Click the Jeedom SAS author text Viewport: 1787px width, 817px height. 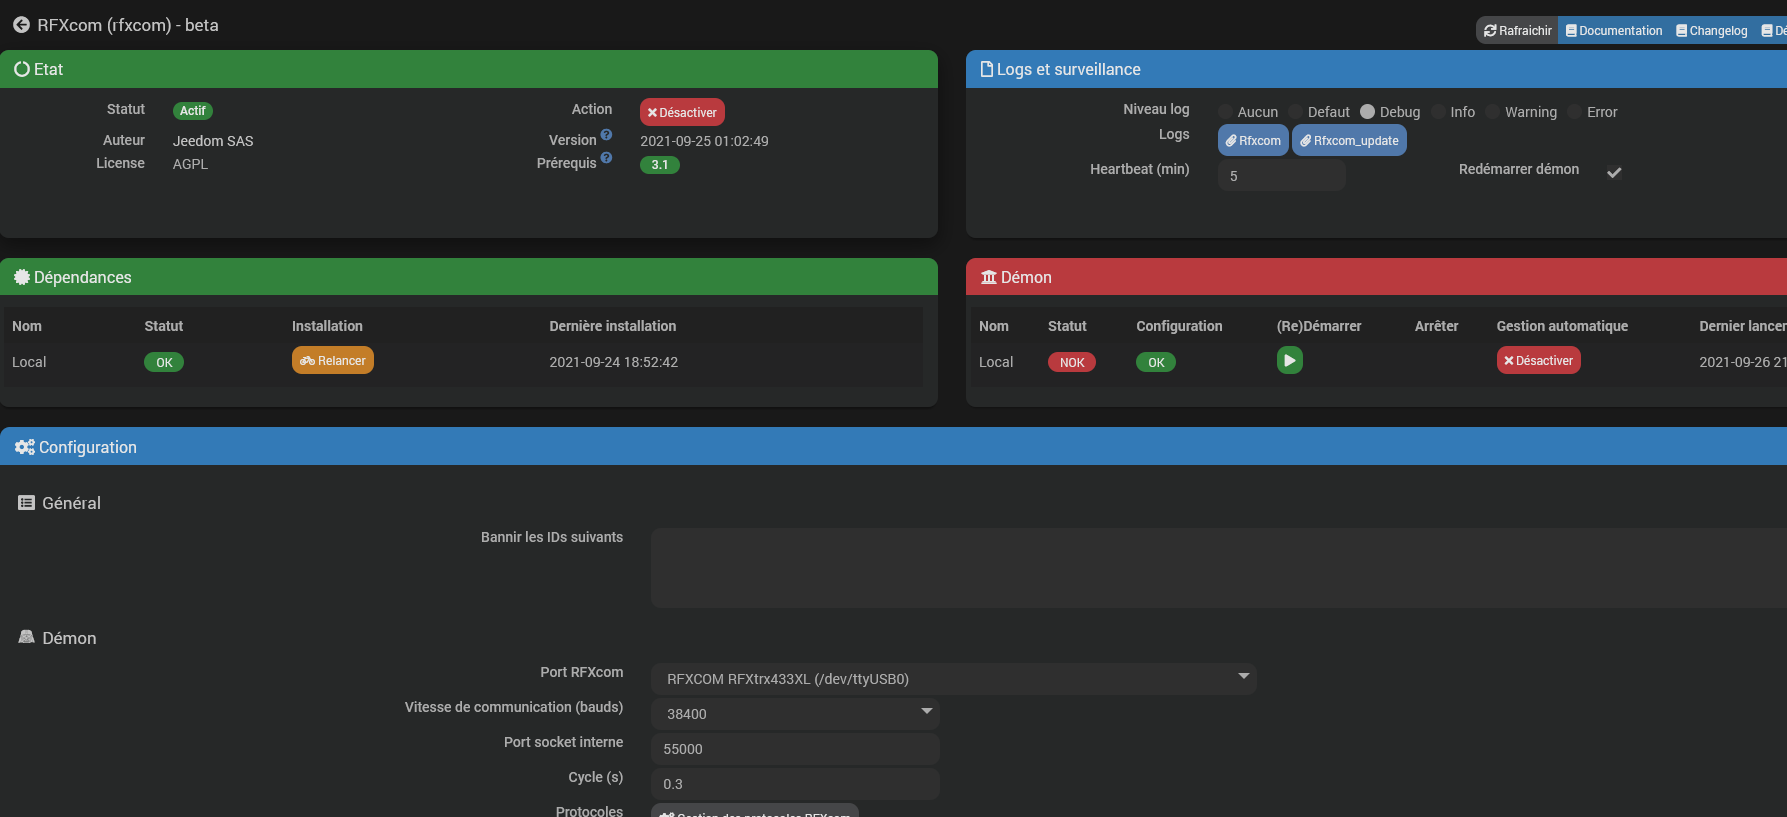[213, 141]
